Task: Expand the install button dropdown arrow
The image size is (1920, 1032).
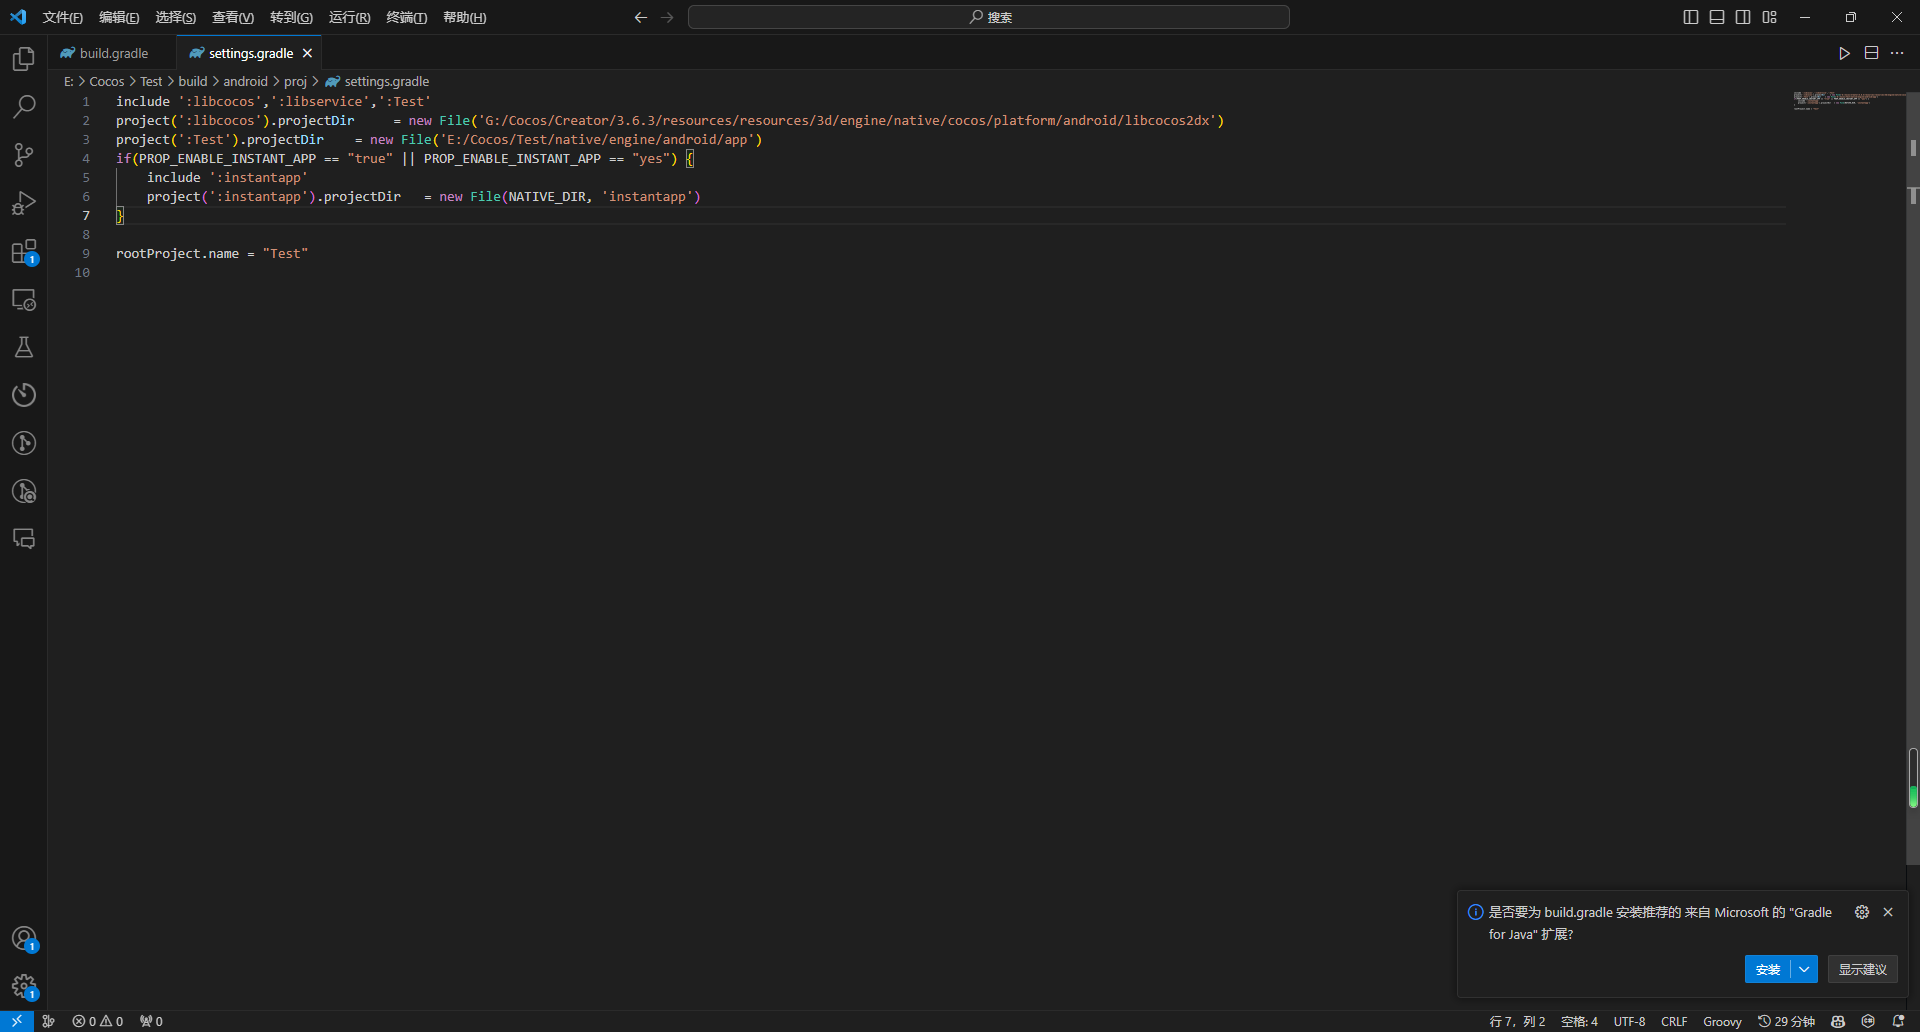Action: pyautogui.click(x=1804, y=969)
